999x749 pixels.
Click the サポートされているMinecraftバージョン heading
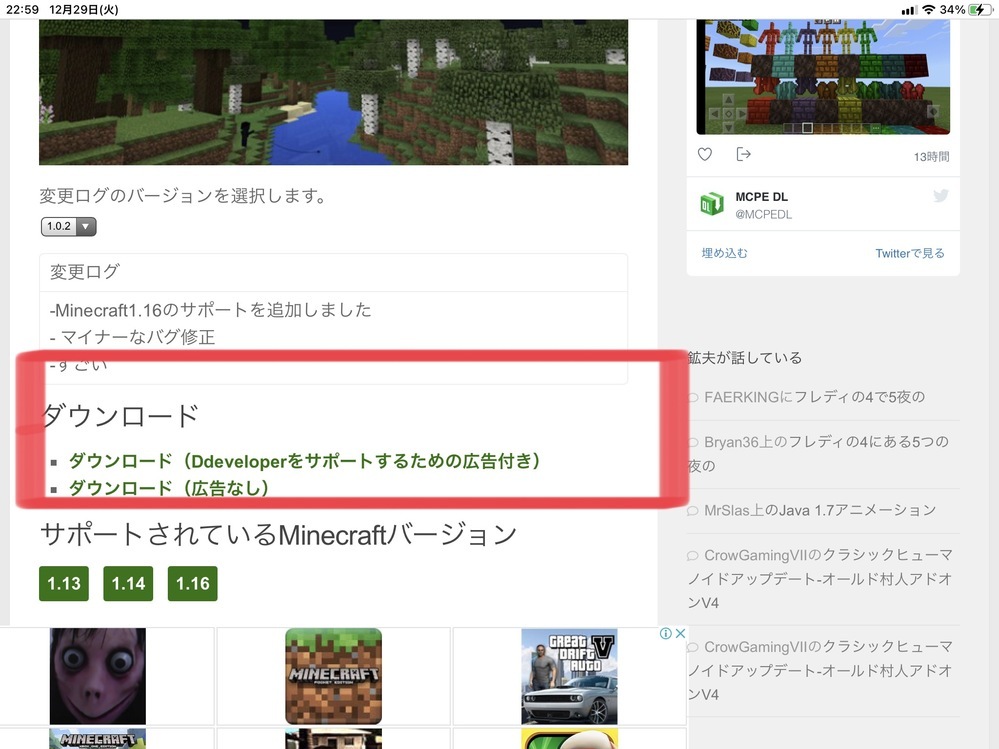coord(278,534)
